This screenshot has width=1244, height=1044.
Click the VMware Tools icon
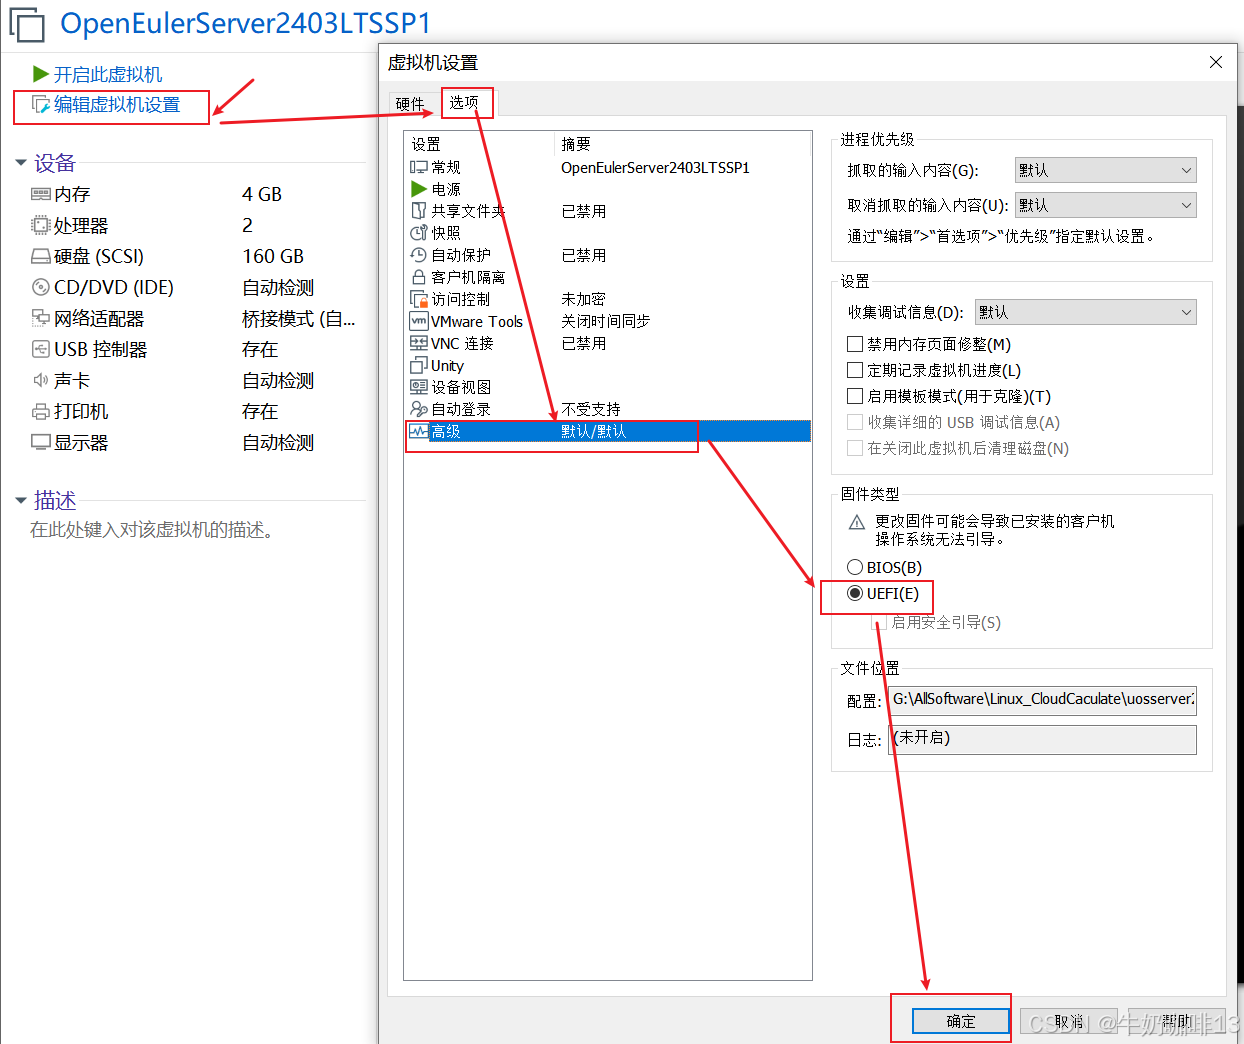click(419, 321)
